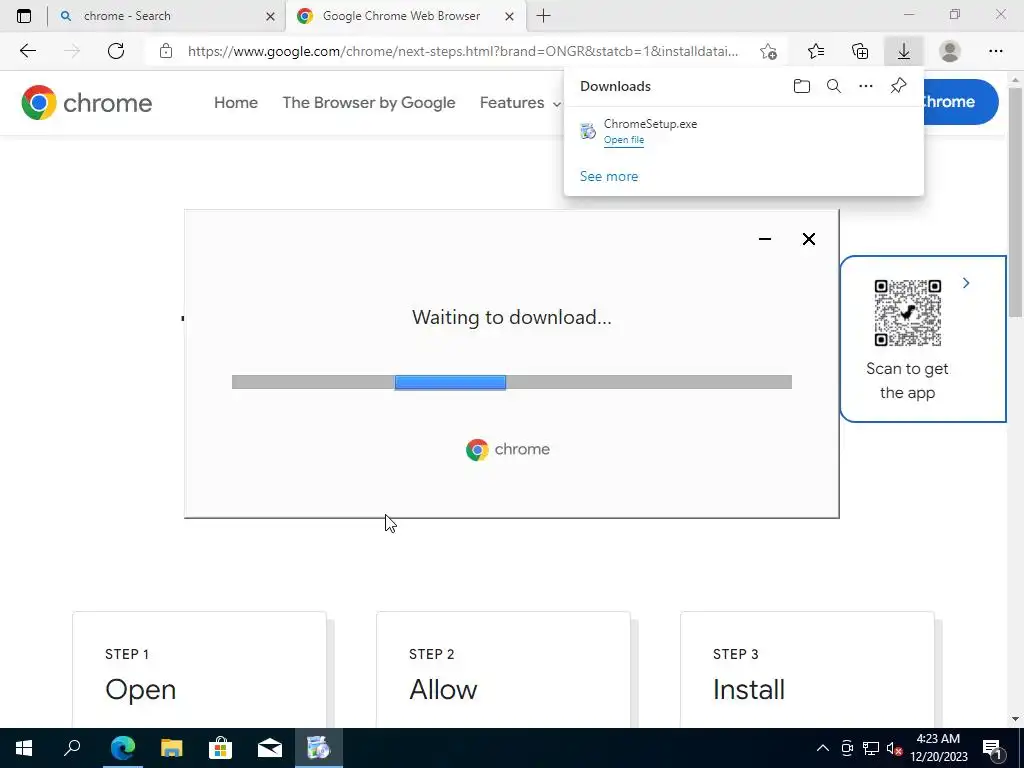The height and width of the screenshot is (768, 1024).
Task: Search downloads in the Downloads panel
Action: [834, 86]
